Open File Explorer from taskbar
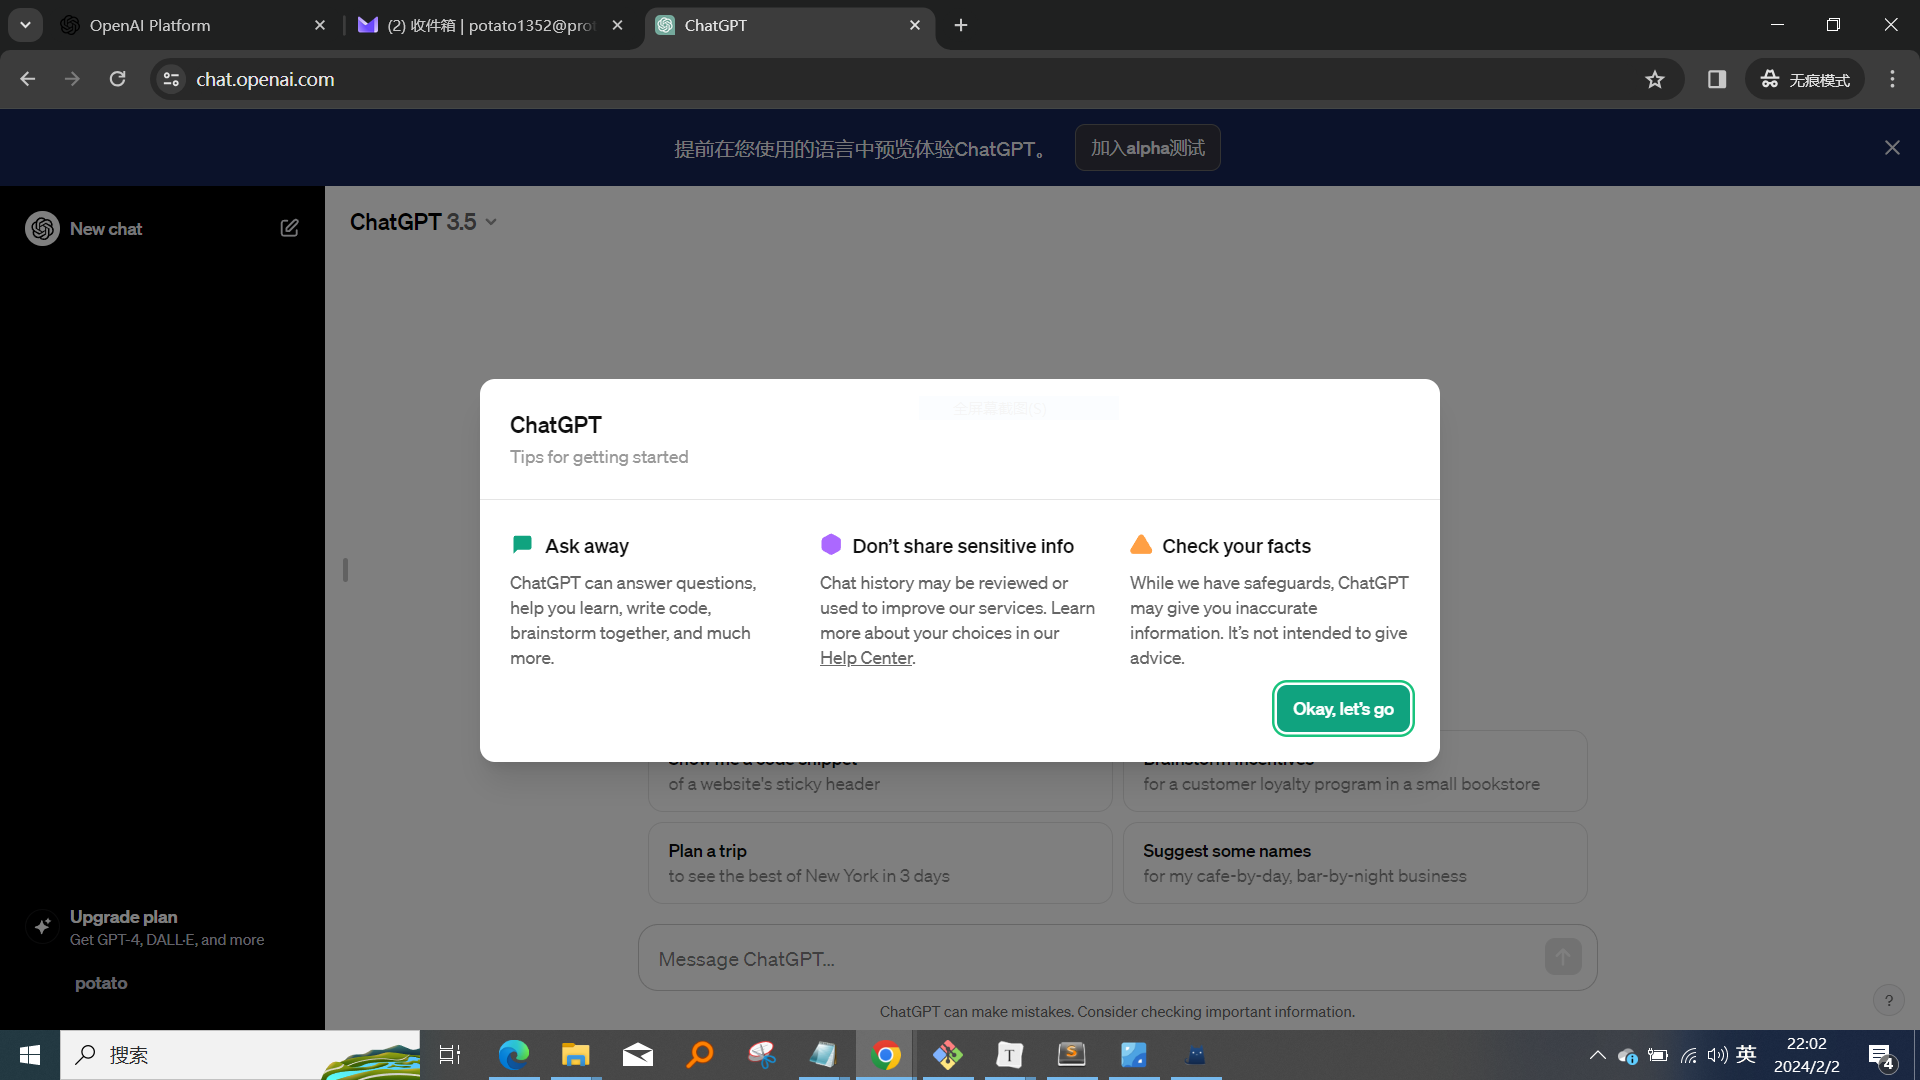 click(x=575, y=1055)
